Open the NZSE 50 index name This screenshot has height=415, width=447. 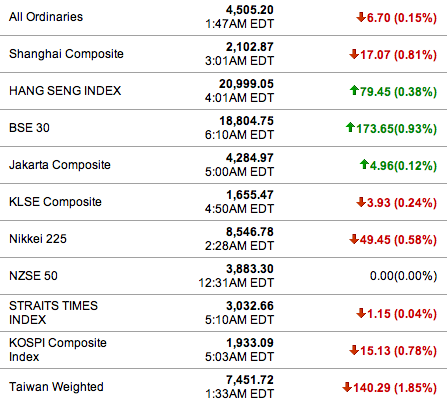point(33,276)
